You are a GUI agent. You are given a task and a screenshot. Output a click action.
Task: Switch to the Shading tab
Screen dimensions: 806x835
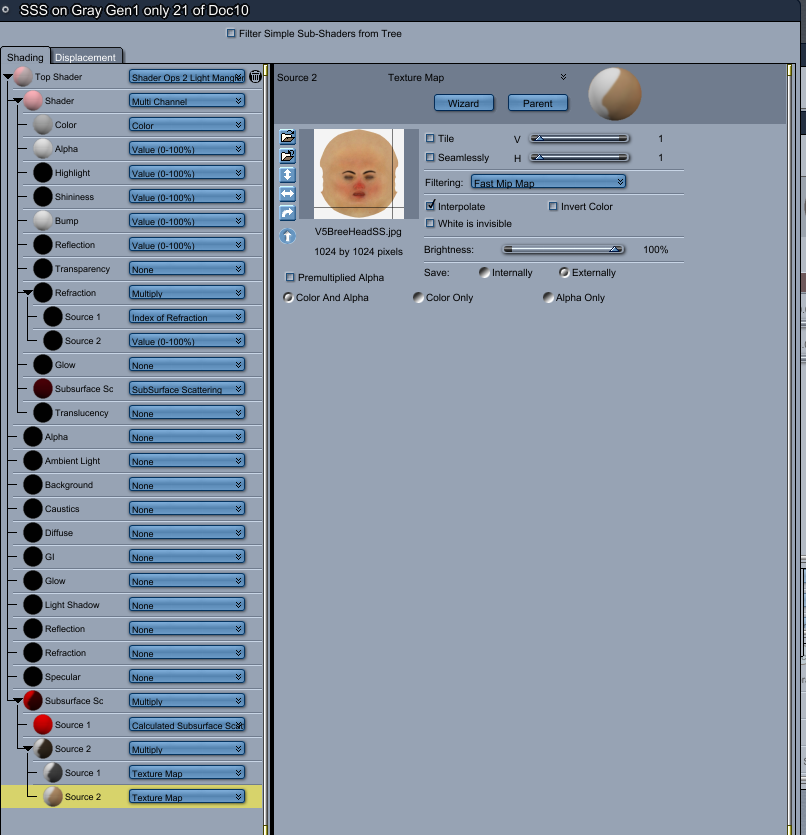[25, 56]
